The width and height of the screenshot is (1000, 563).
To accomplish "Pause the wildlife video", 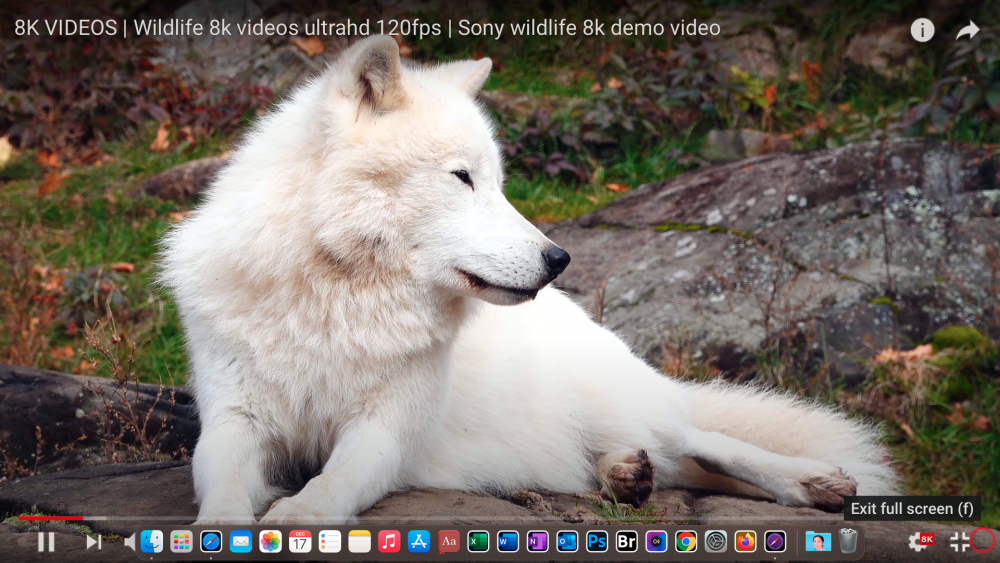I will (46, 542).
